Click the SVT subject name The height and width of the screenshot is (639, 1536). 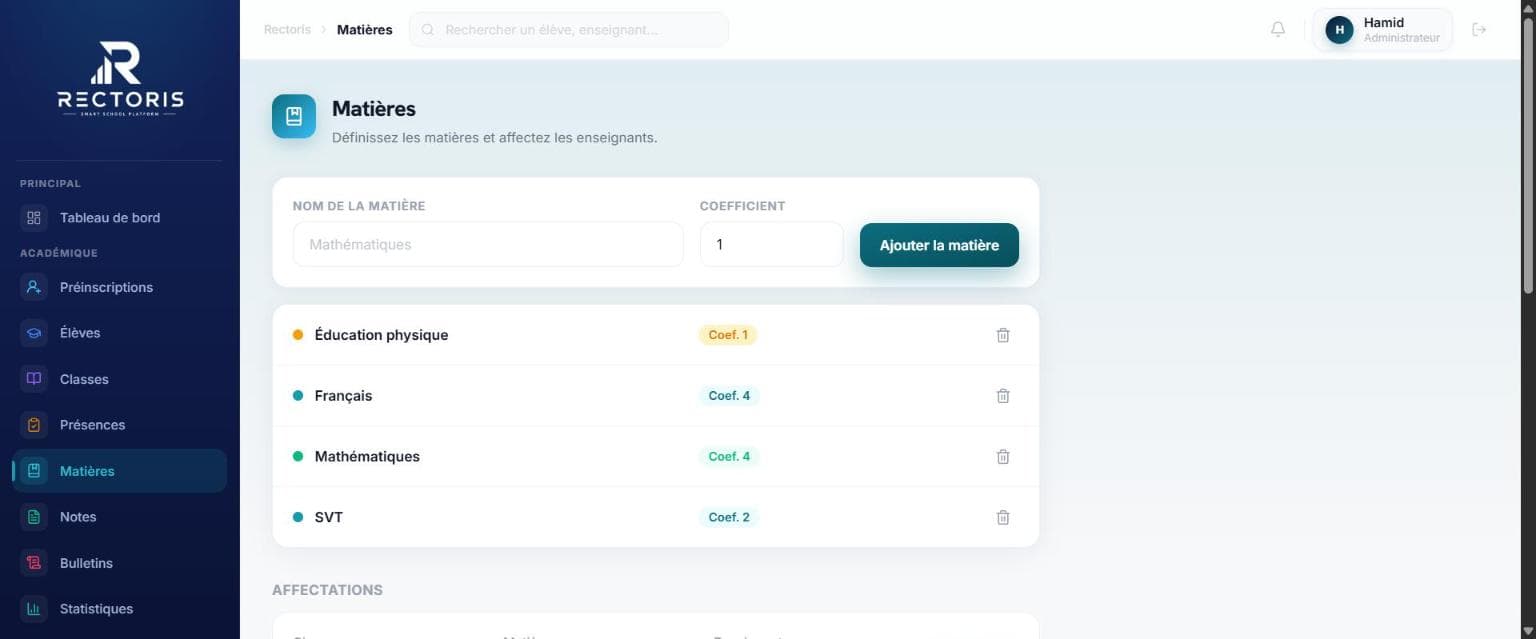coord(329,517)
